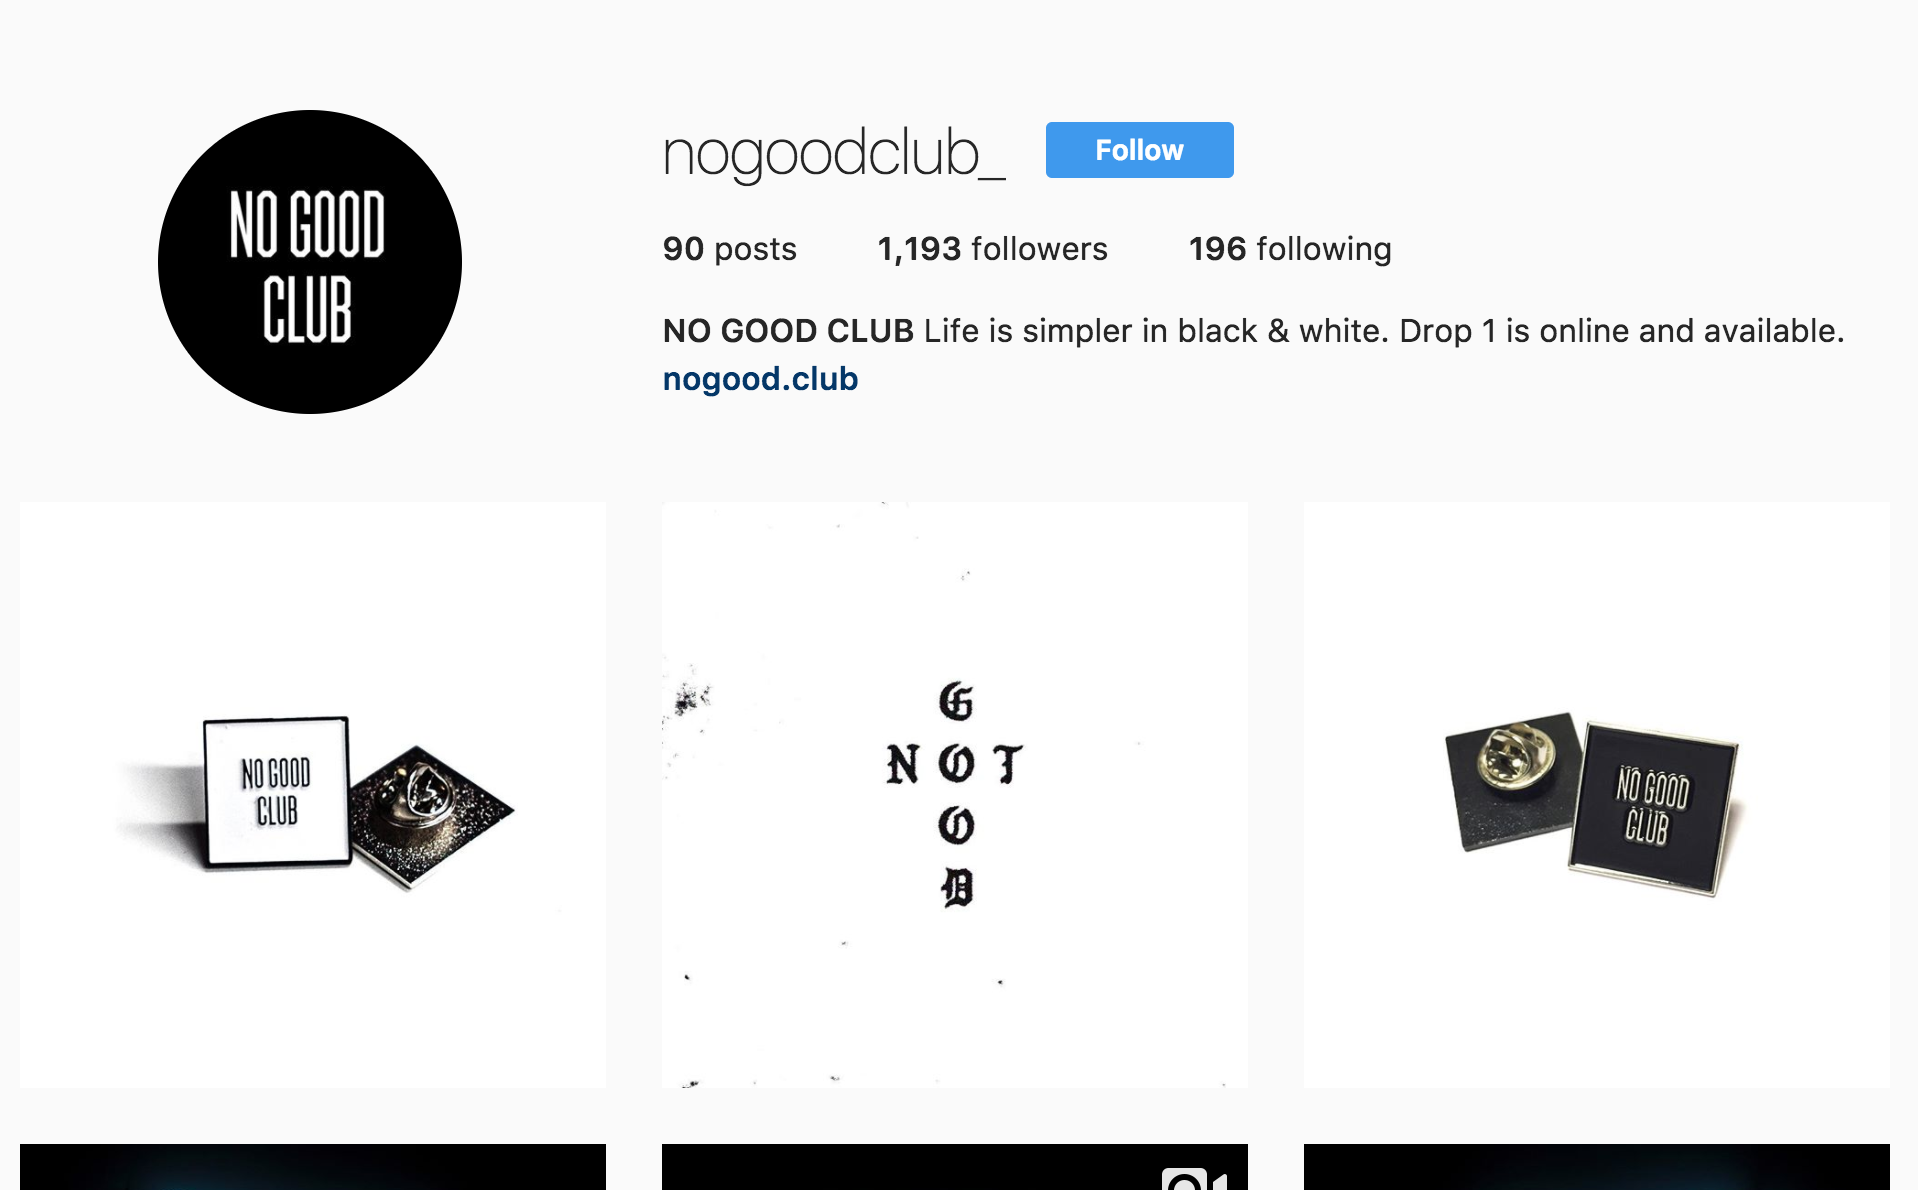Open the black NO GOOD CLUB pin post
1918x1190 pixels.
[x=1597, y=795]
